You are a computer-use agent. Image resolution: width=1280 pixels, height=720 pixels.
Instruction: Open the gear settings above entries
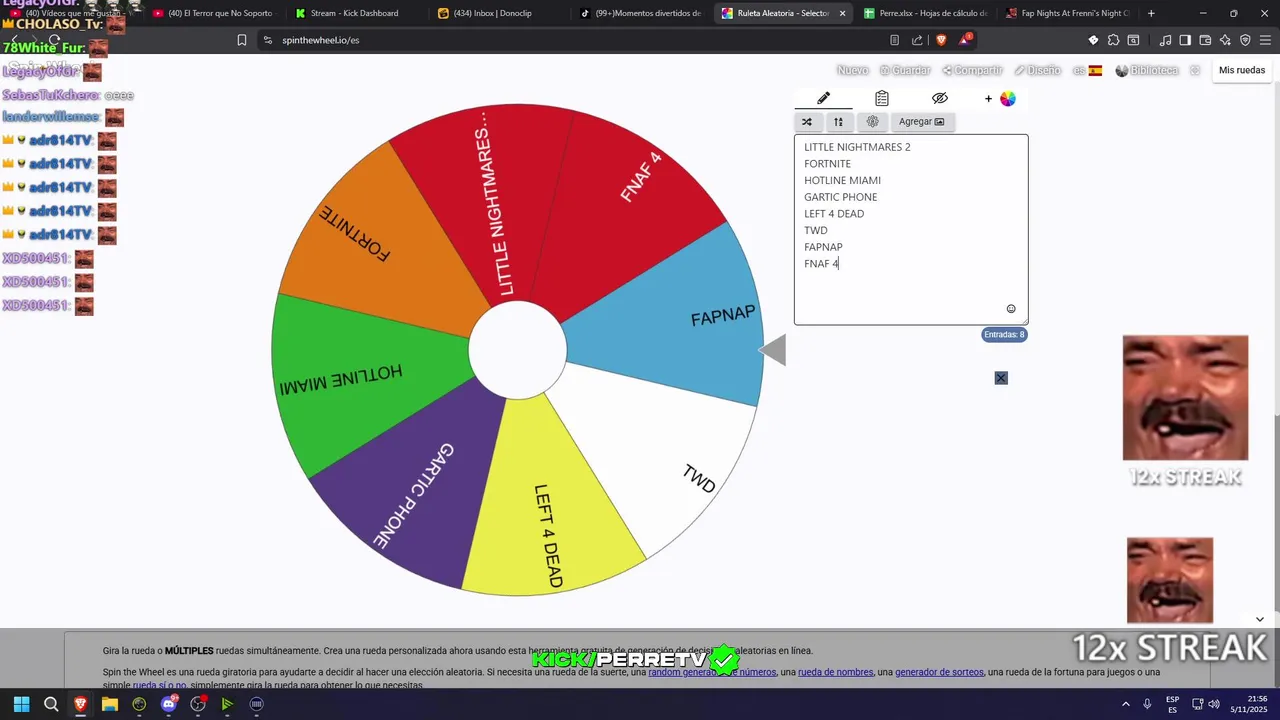tap(872, 122)
